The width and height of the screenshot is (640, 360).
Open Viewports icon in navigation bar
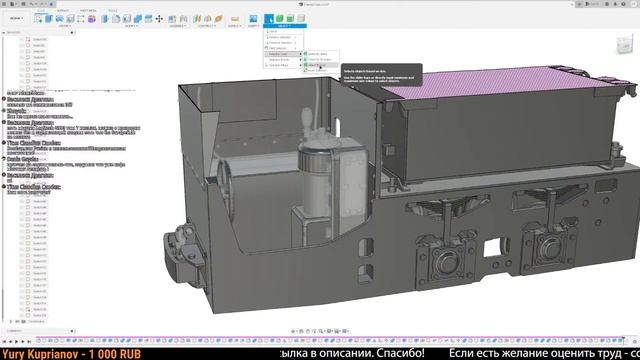pos(345,331)
